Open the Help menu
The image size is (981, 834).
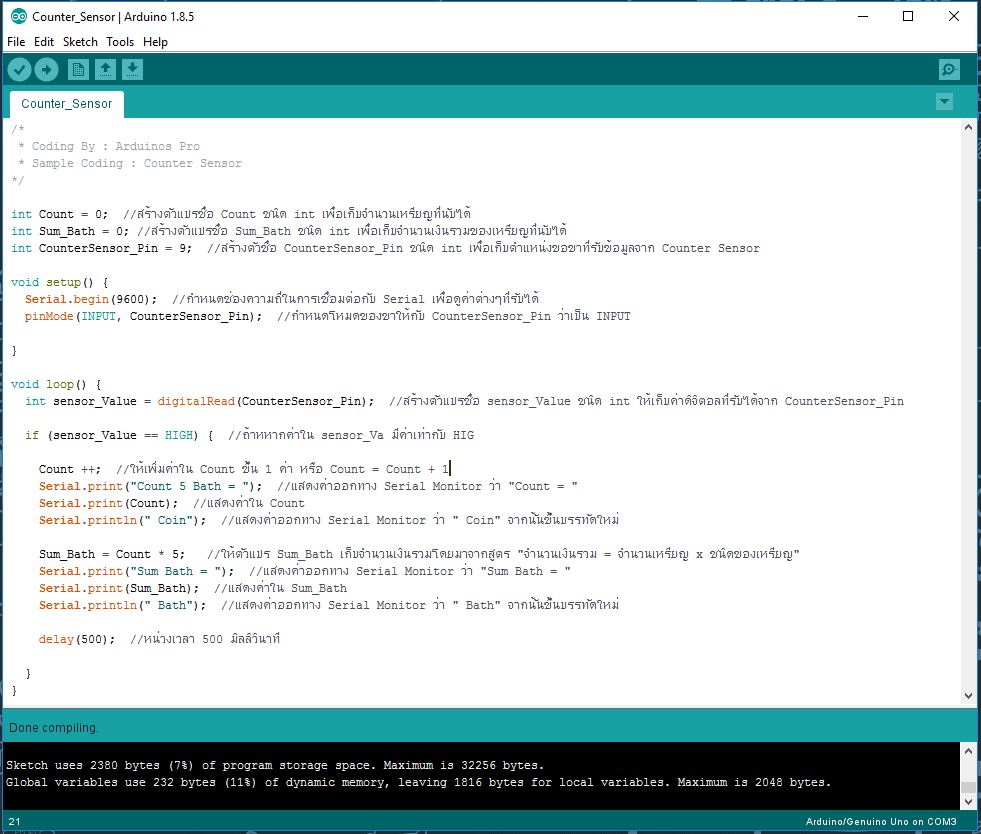pyautogui.click(x=156, y=41)
